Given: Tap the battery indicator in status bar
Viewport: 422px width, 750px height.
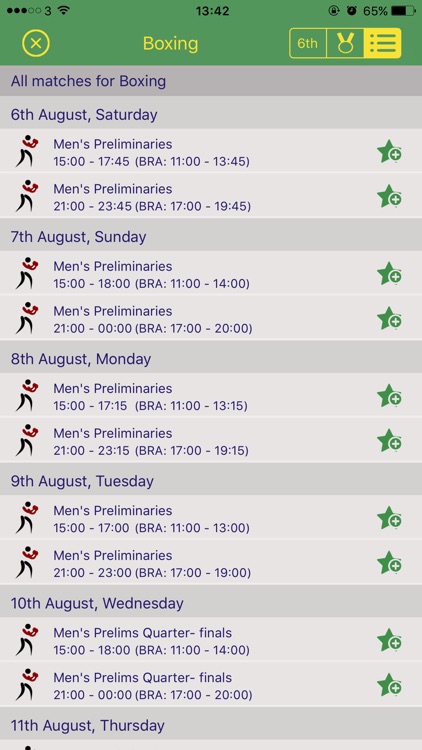Looking at the screenshot, I should coord(403,11).
